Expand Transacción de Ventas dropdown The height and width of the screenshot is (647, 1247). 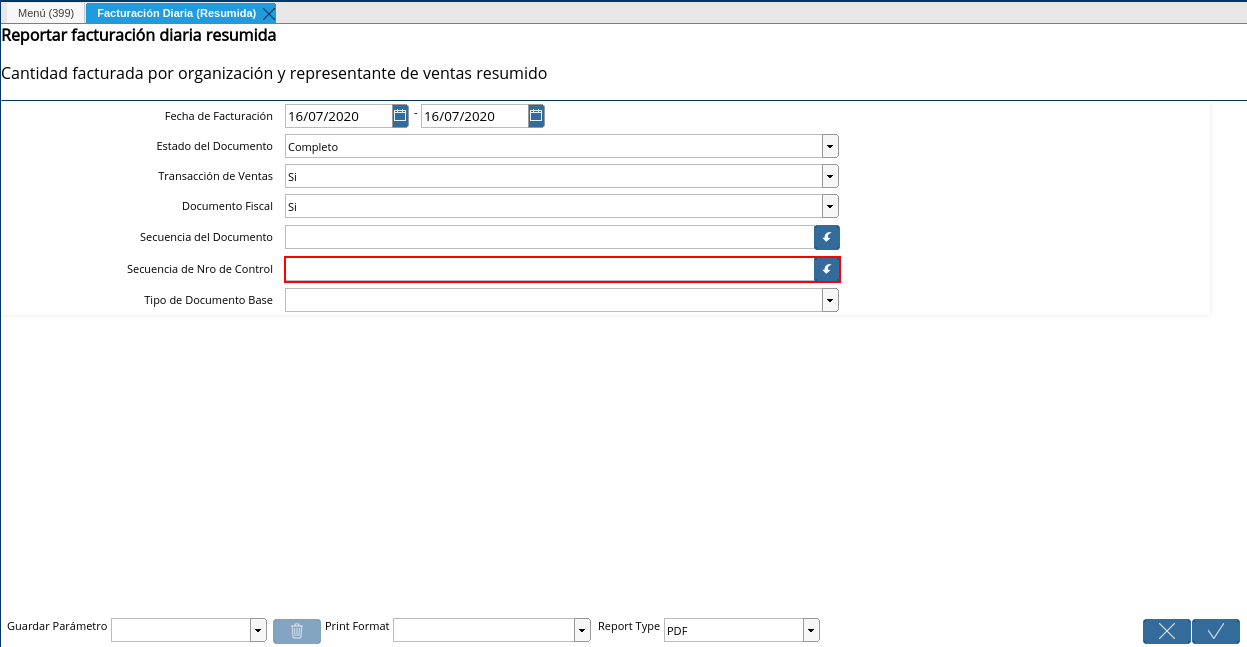click(x=830, y=177)
